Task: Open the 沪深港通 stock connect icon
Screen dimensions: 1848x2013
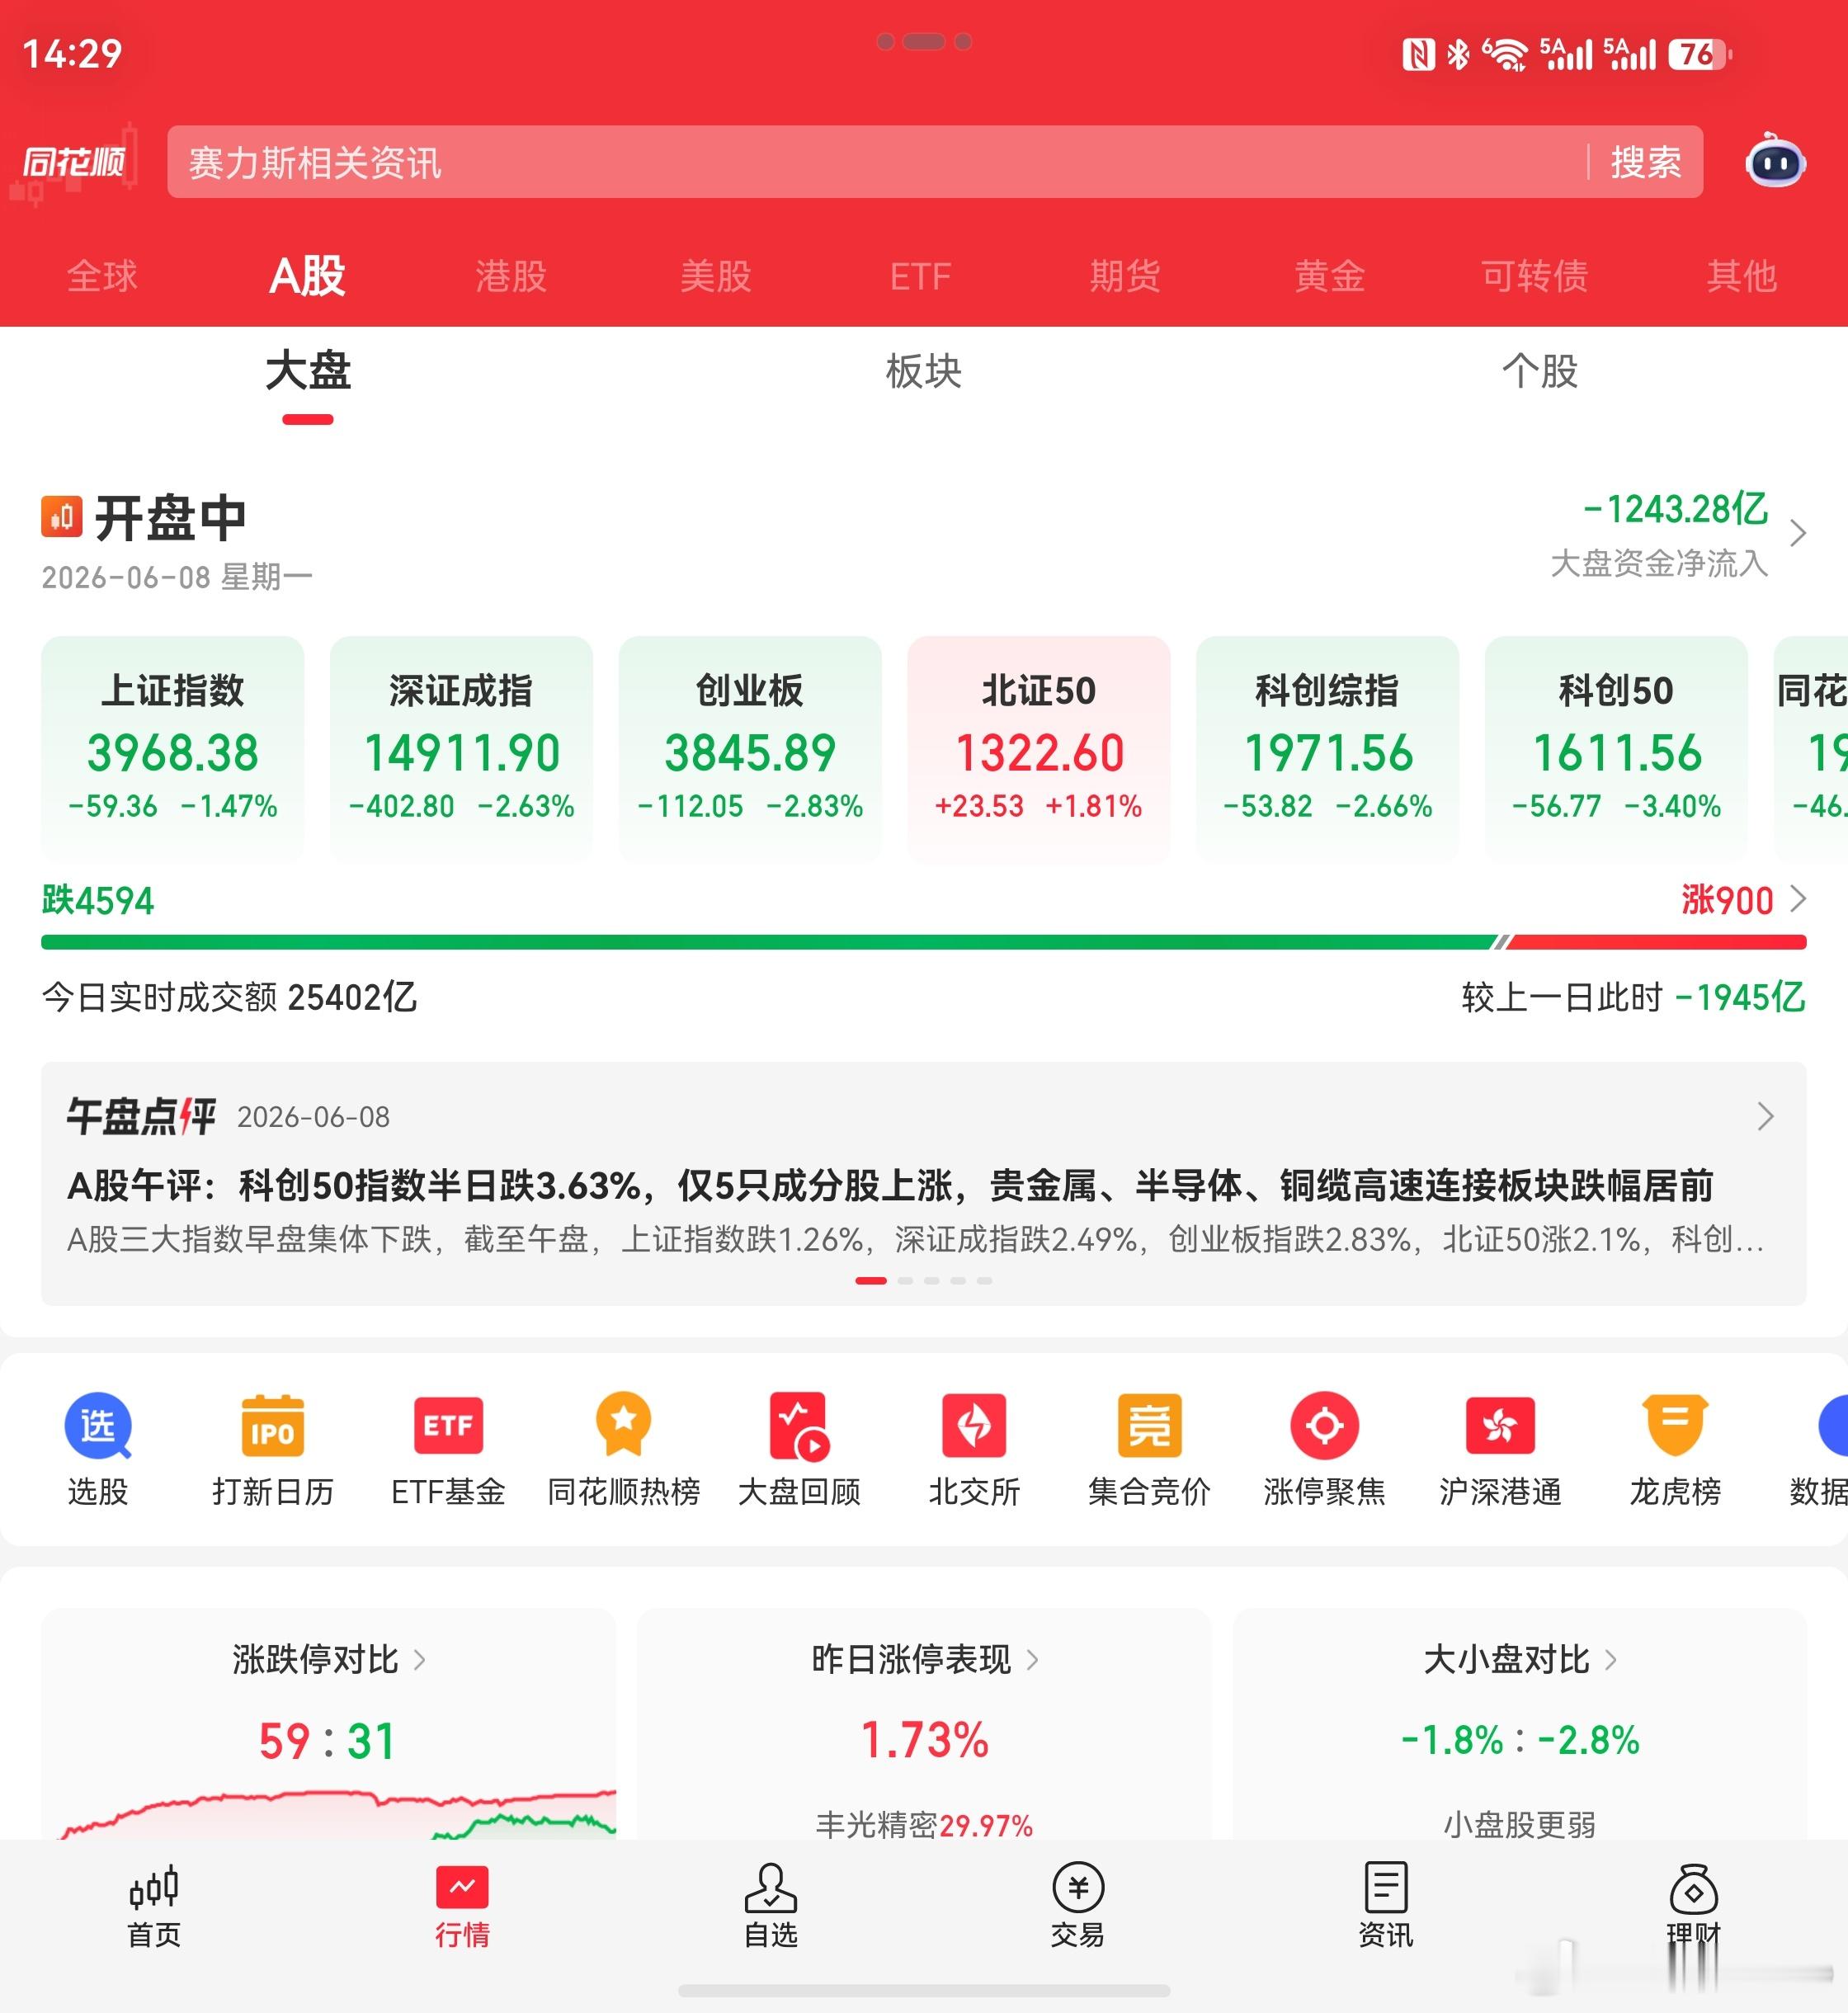Action: tap(1500, 1426)
